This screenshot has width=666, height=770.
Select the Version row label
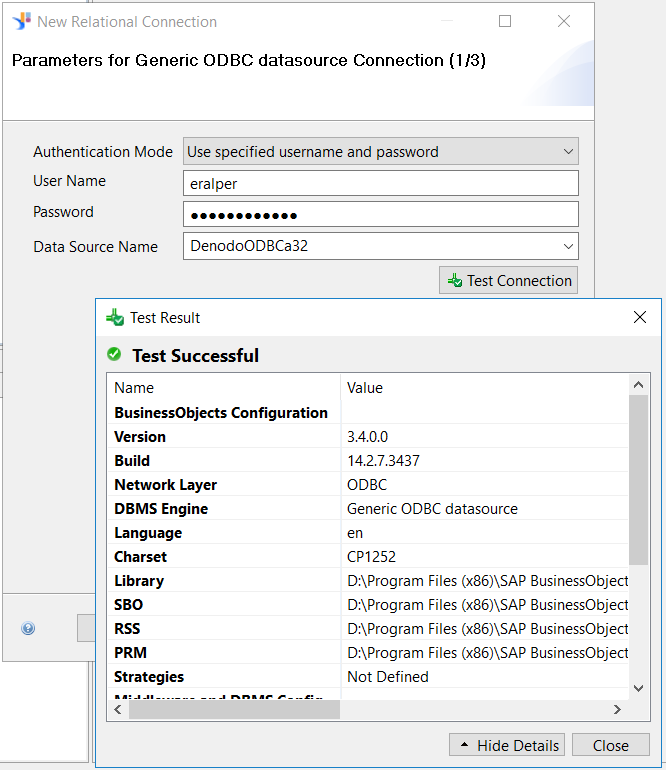pyautogui.click(x=140, y=437)
